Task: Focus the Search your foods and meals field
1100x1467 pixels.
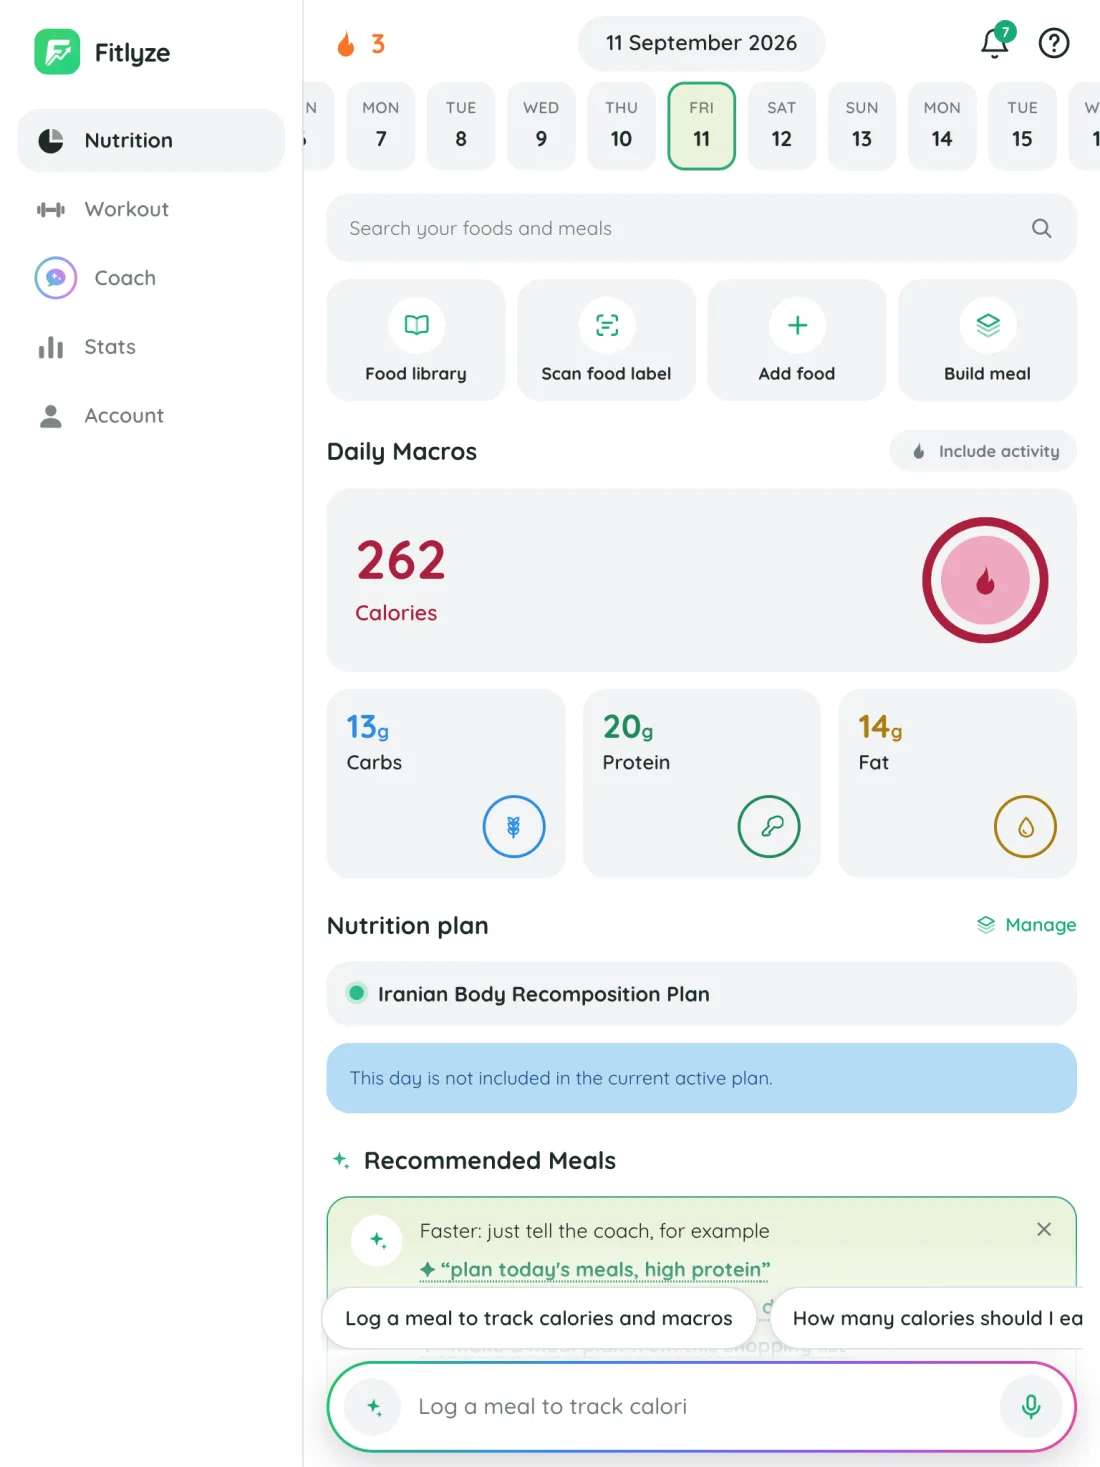Action: coord(702,228)
